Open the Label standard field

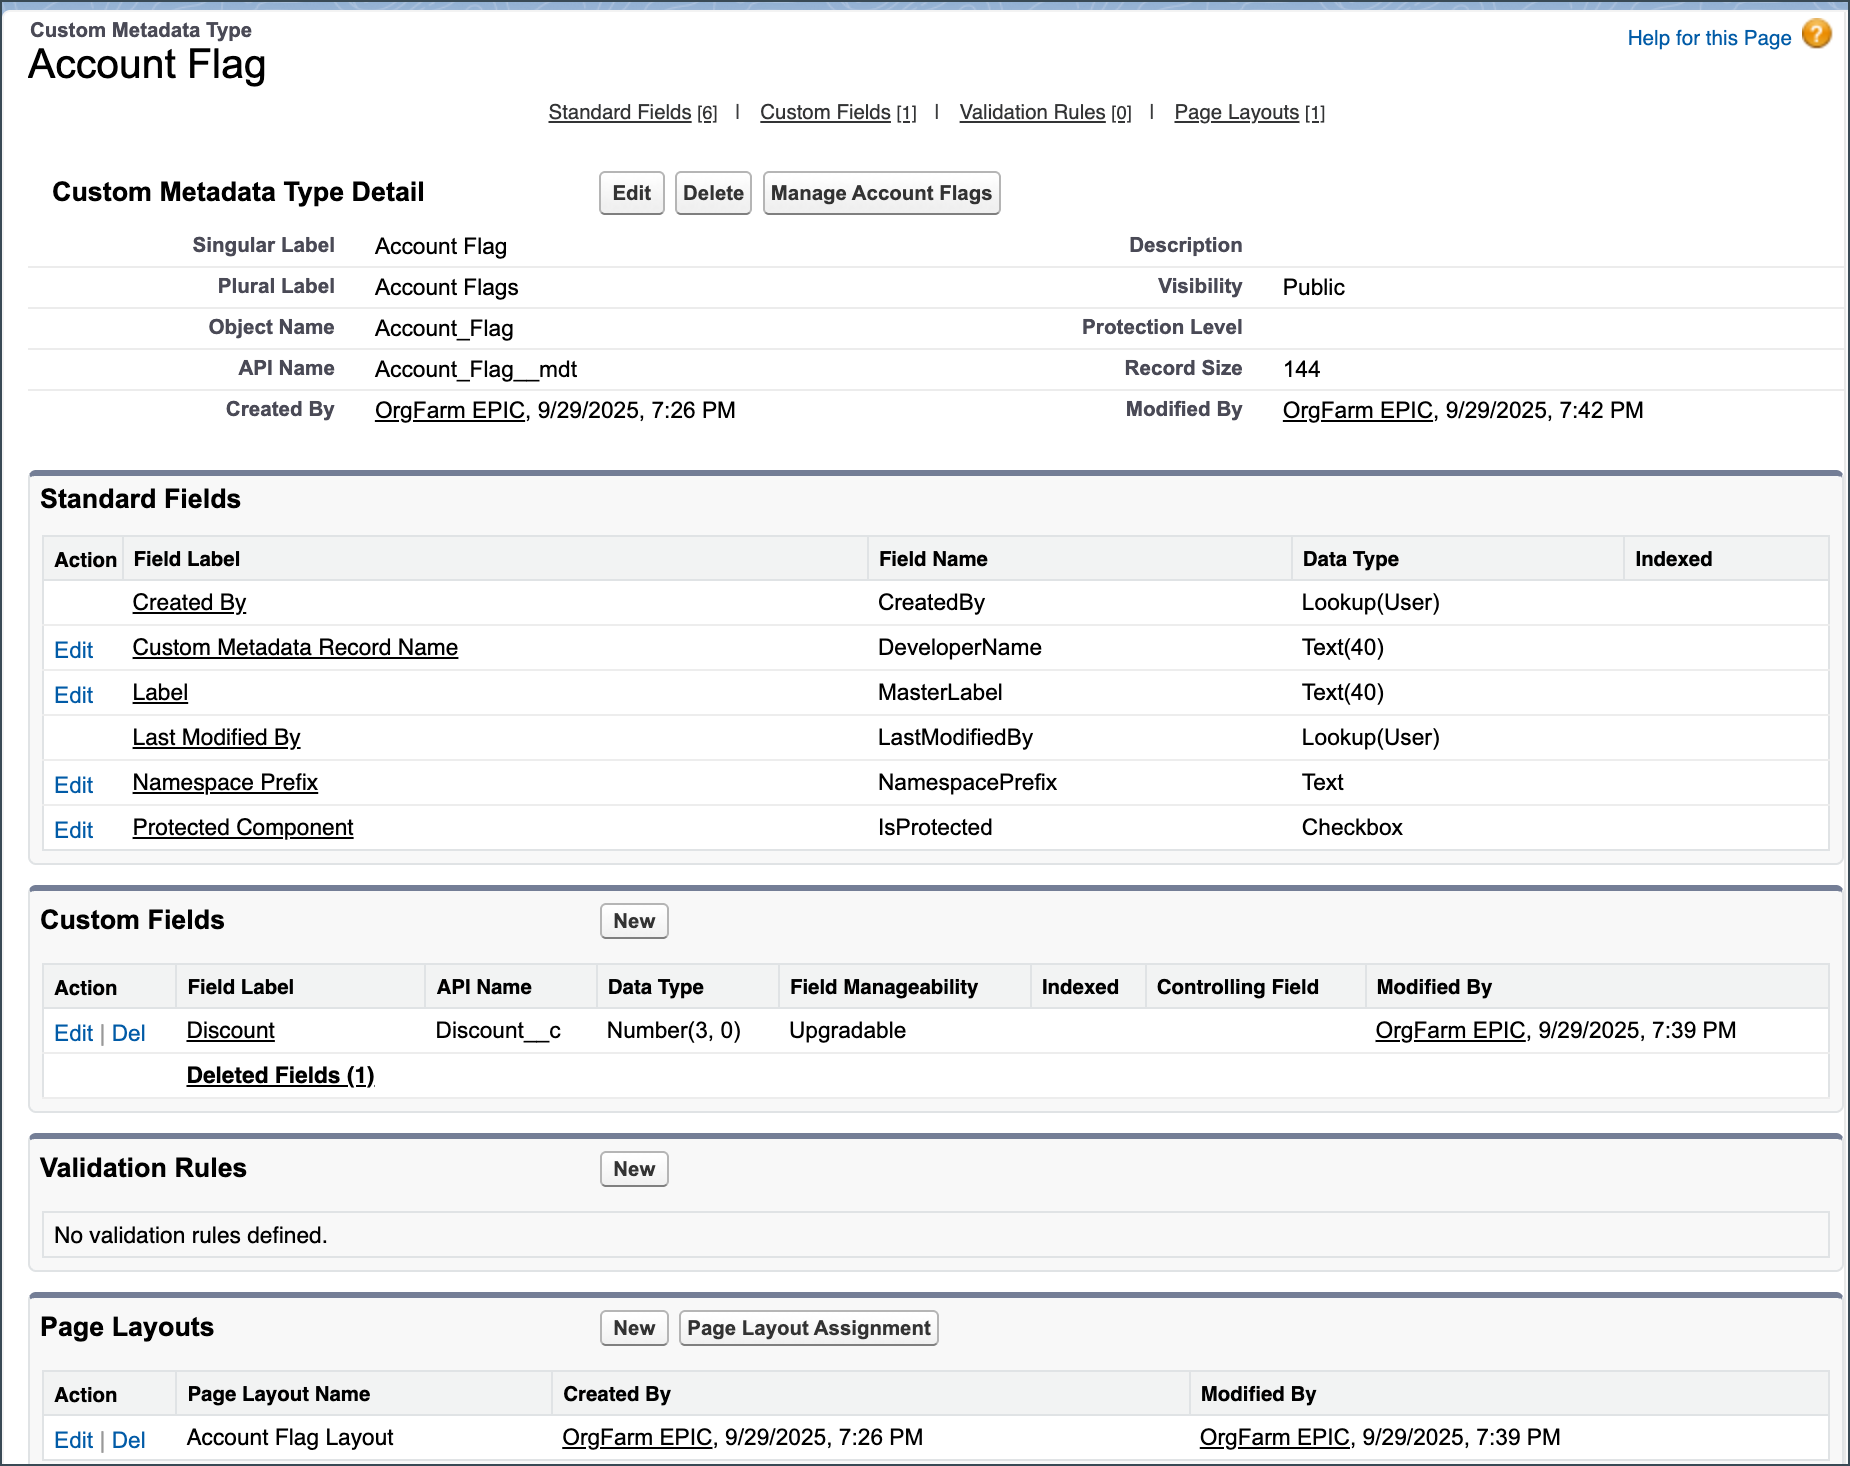[160, 692]
